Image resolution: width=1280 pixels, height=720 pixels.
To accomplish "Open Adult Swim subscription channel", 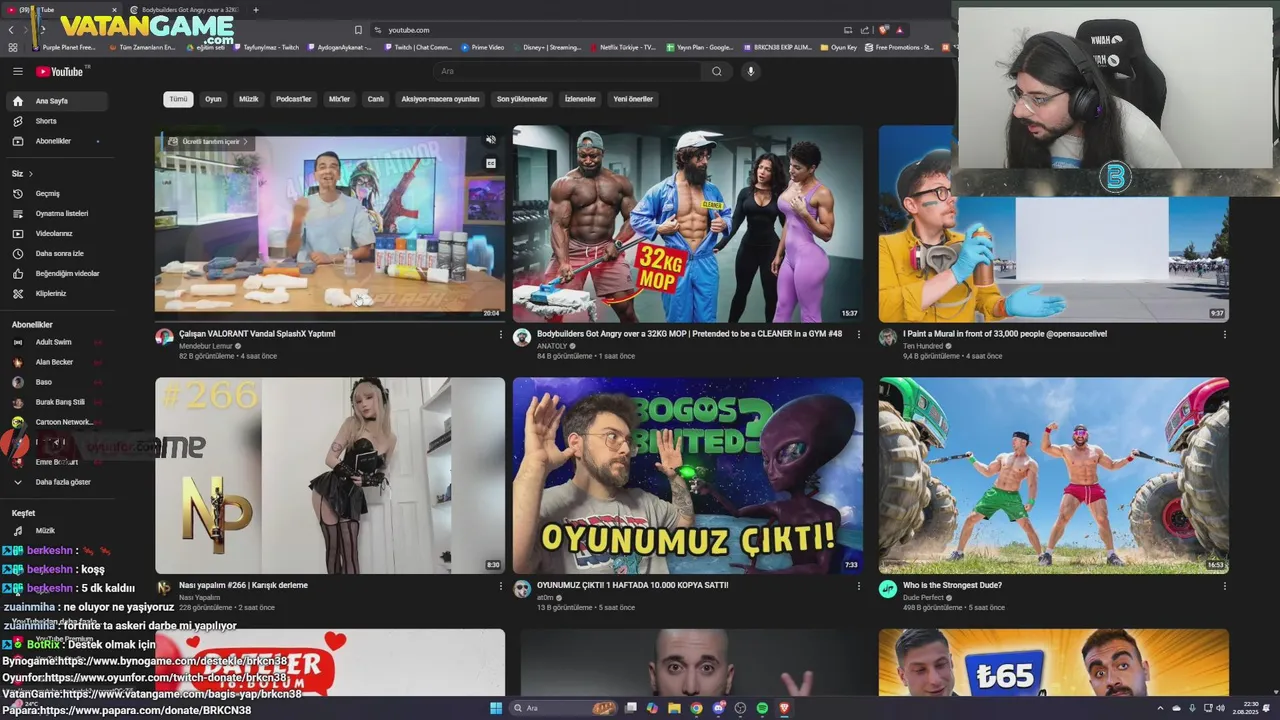I will point(56,342).
